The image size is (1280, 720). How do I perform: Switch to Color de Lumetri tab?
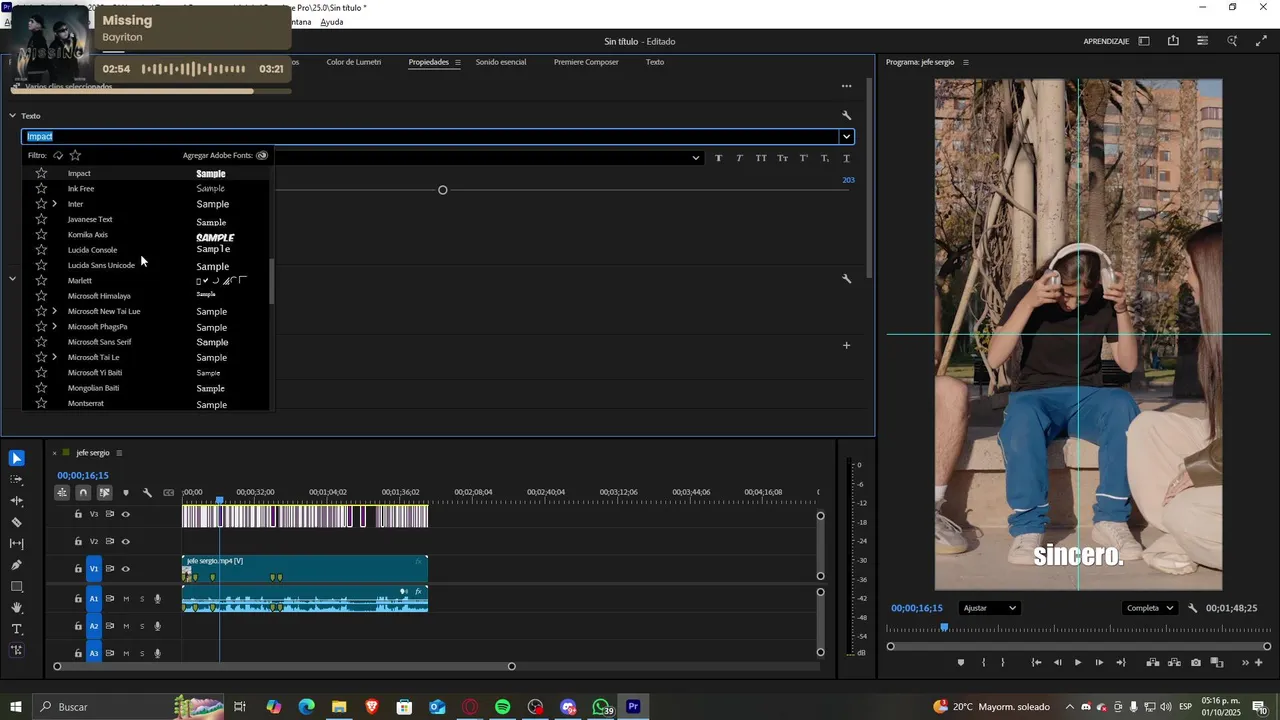[354, 62]
